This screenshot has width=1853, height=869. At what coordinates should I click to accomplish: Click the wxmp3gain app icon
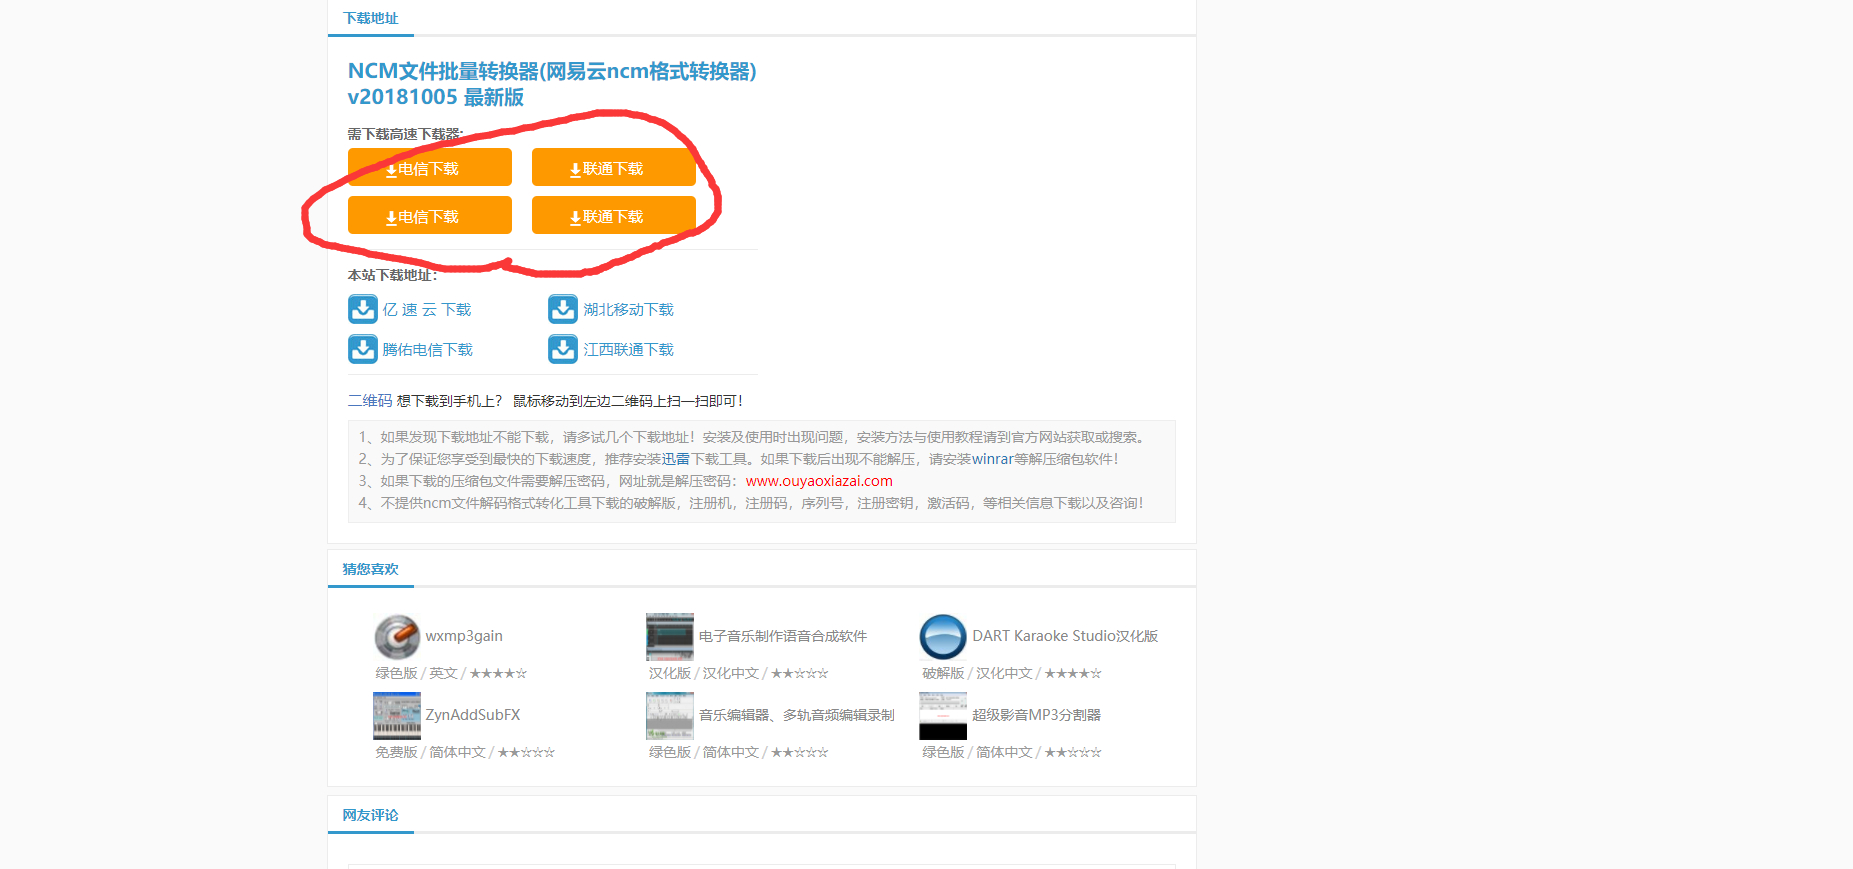397,637
